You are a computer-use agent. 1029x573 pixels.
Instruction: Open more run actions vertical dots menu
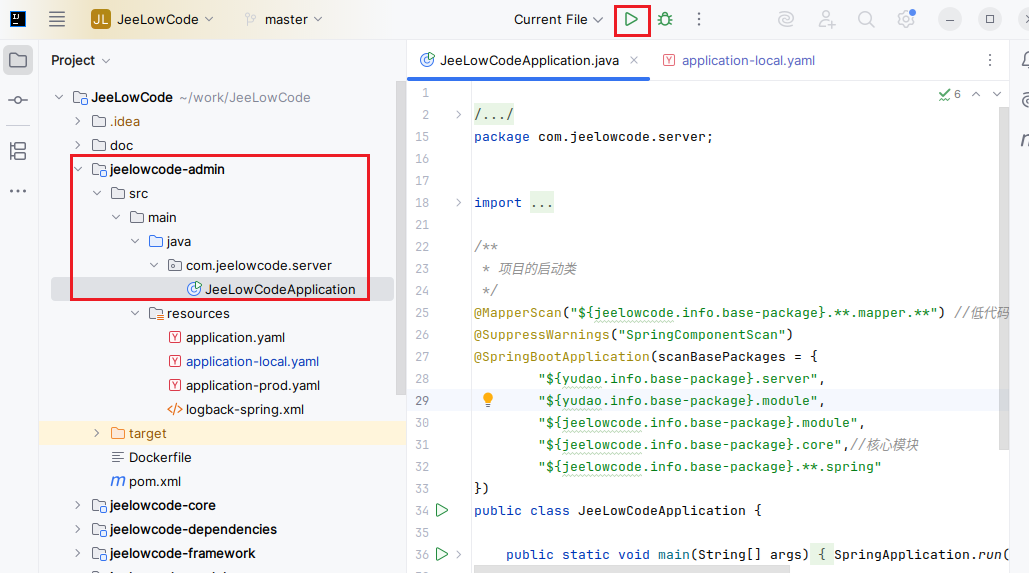click(x=699, y=20)
